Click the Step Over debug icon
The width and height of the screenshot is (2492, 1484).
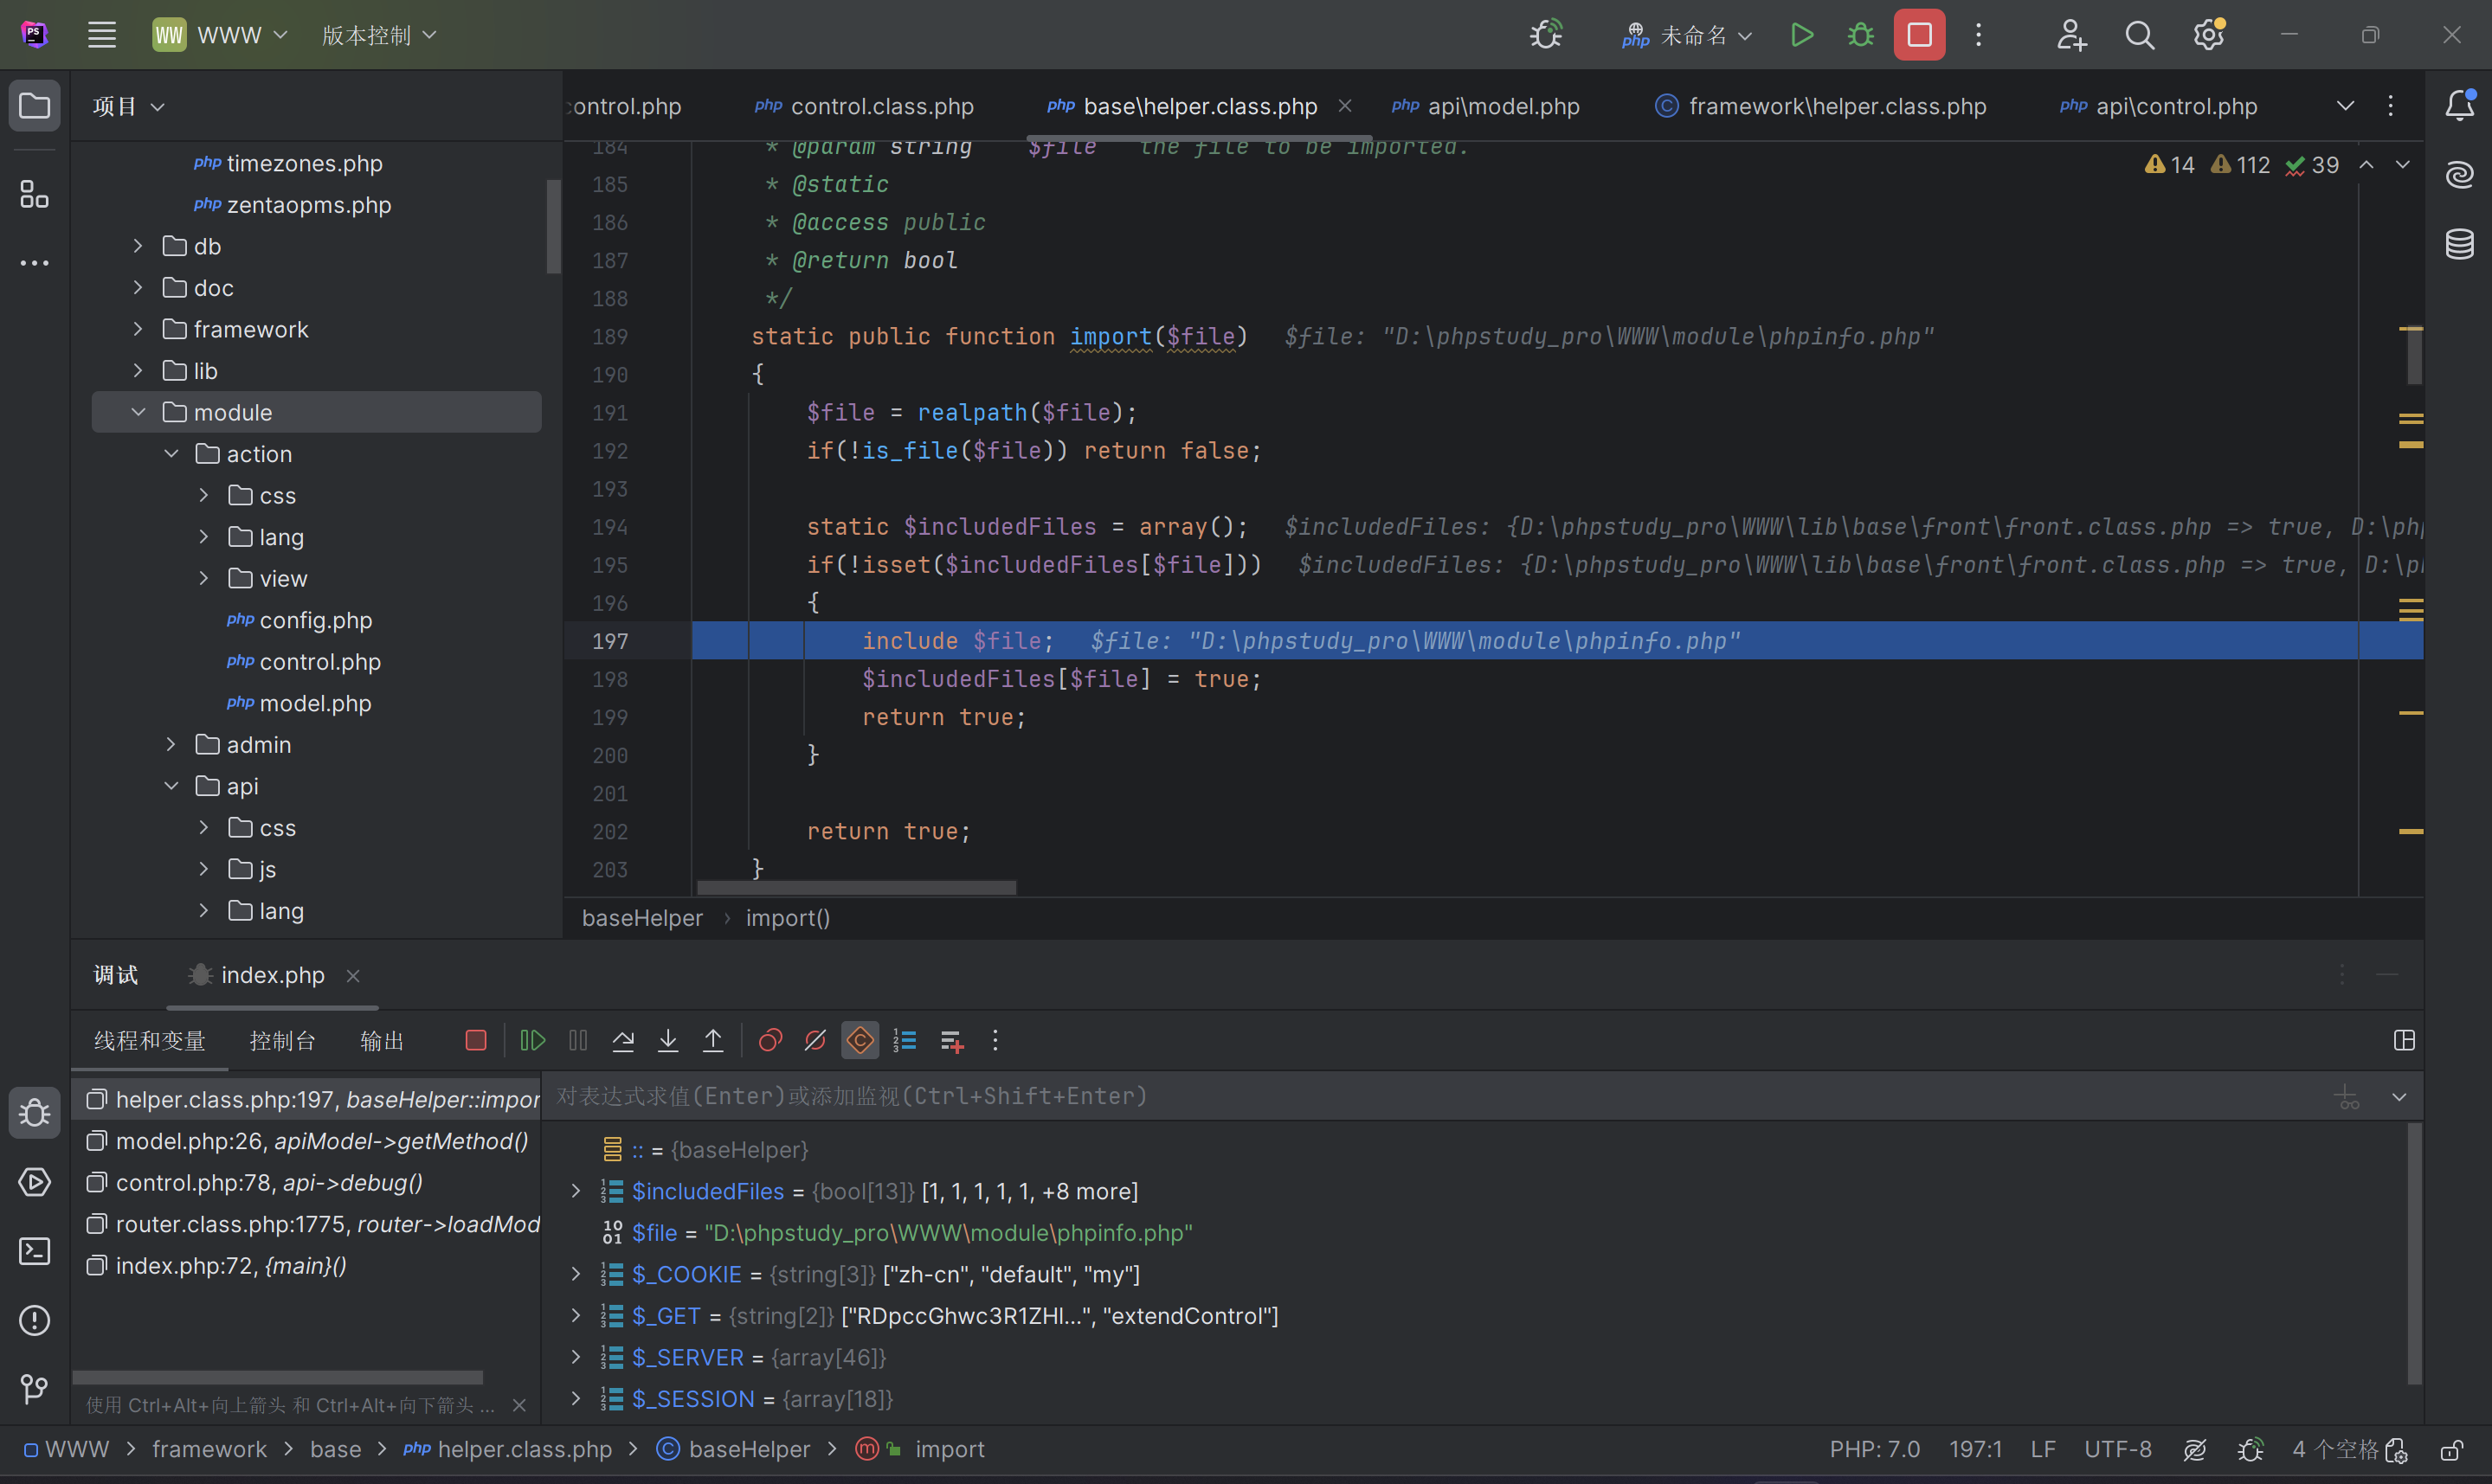click(623, 1041)
